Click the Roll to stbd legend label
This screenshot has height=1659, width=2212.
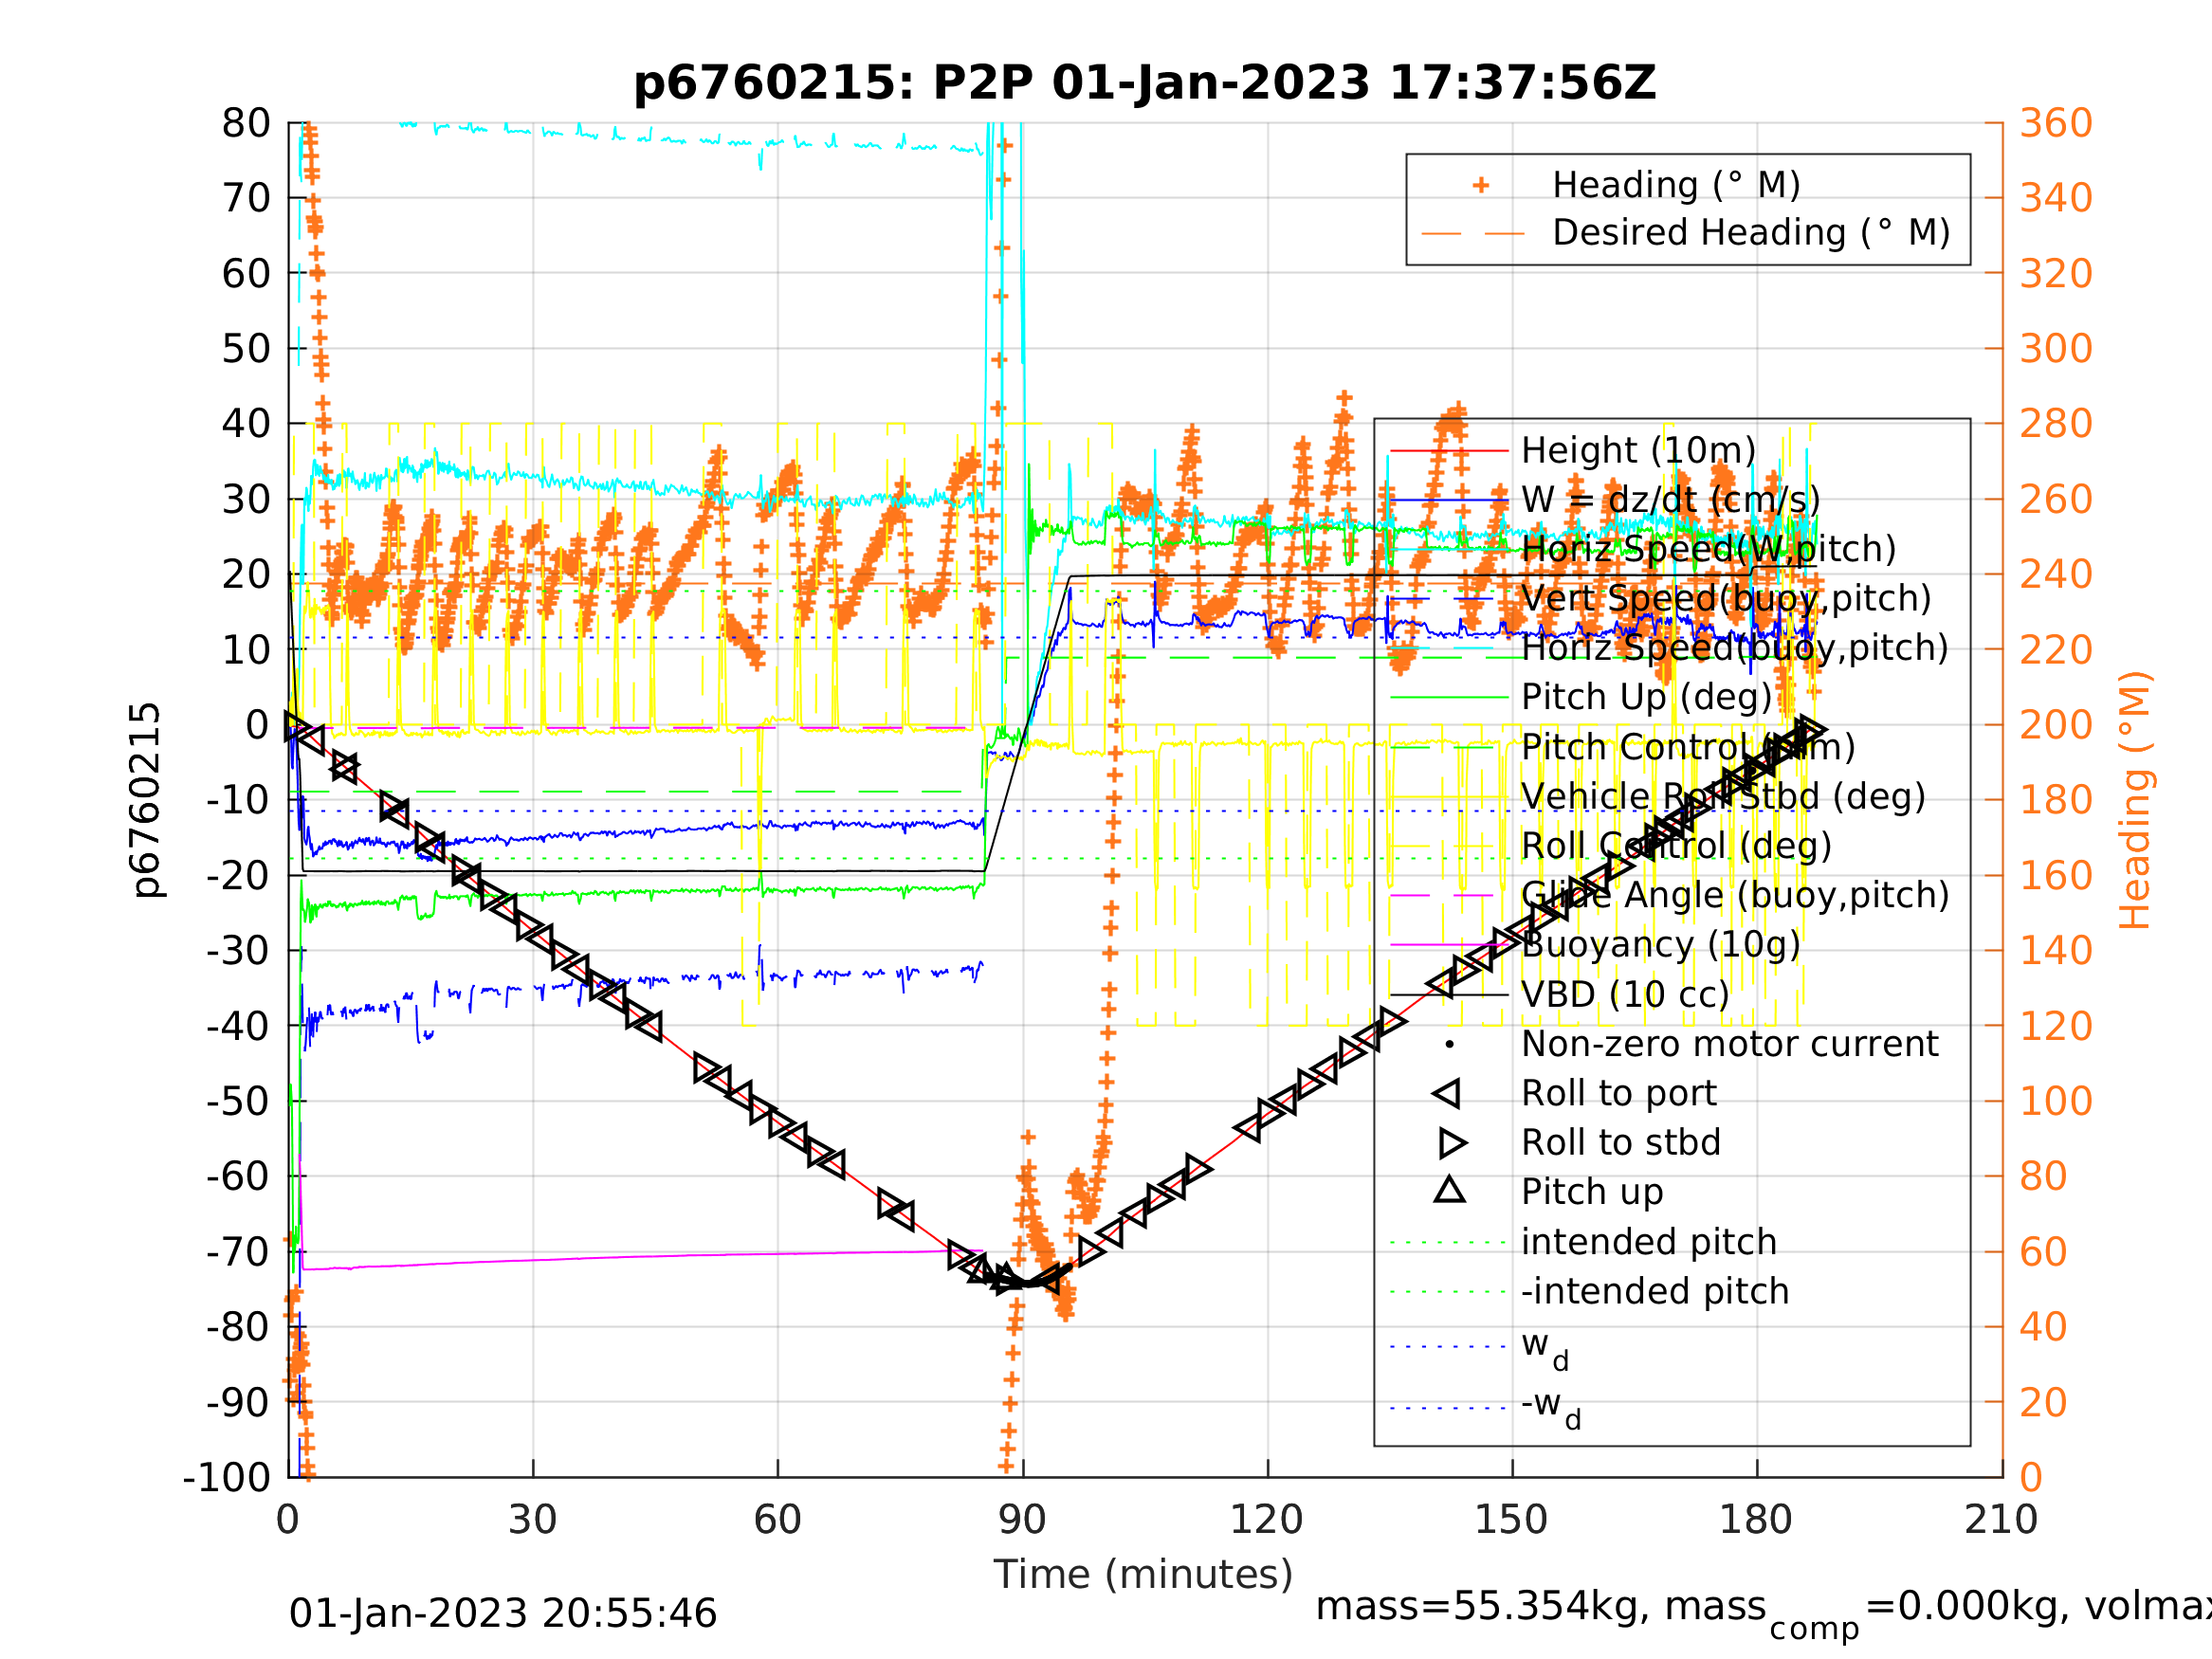point(1621,1142)
